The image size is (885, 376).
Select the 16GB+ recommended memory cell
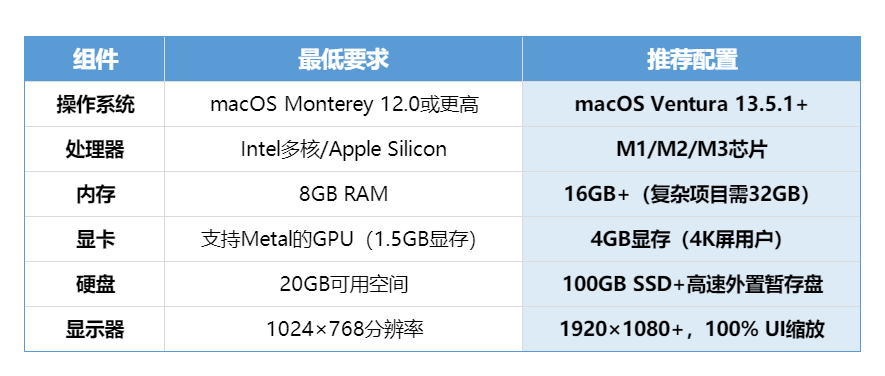click(691, 194)
